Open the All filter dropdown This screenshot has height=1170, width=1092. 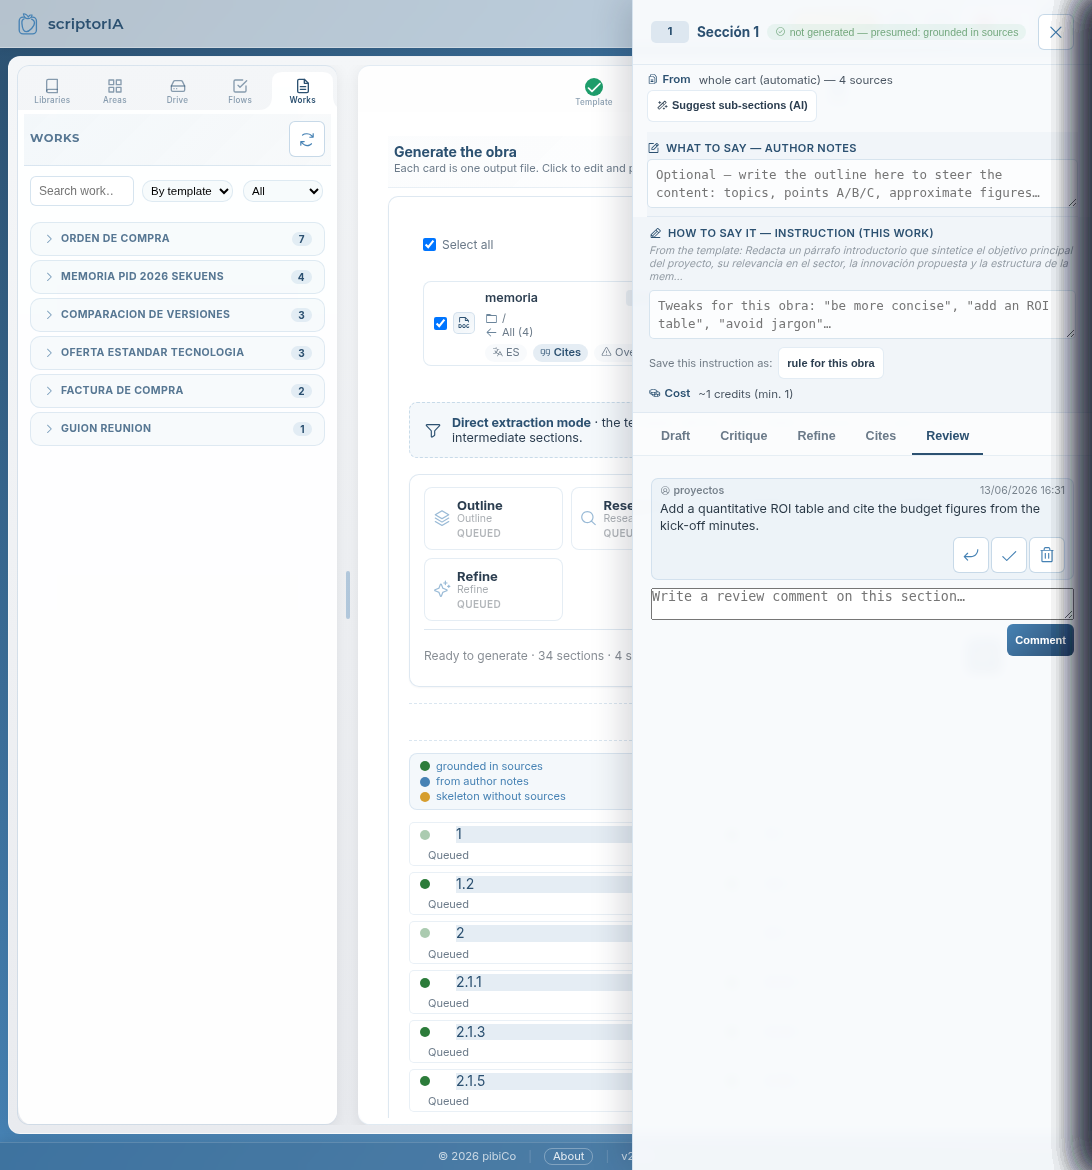click(283, 191)
